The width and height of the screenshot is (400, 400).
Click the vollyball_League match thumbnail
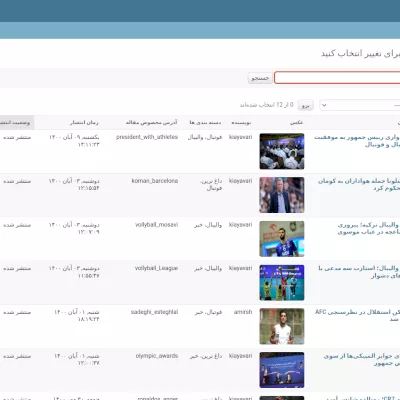282,283
